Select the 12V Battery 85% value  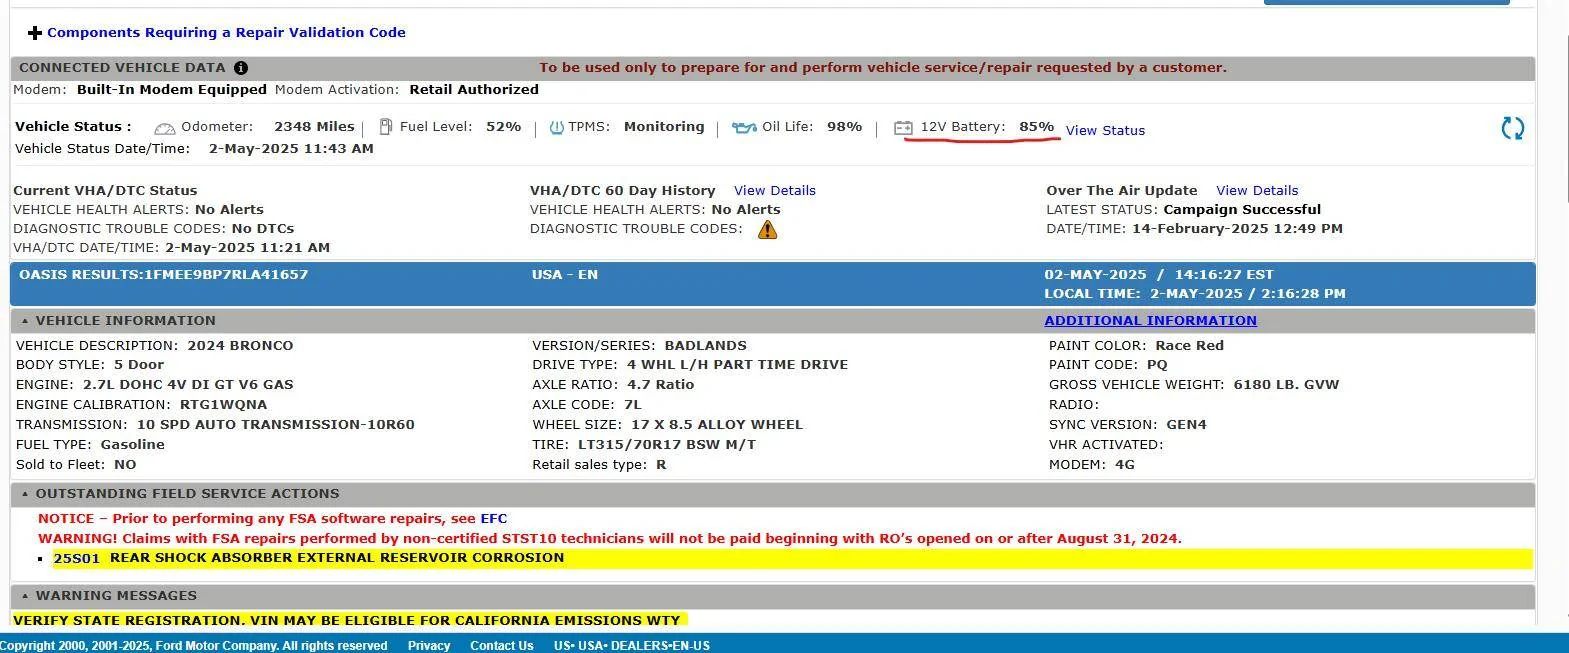pyautogui.click(x=1036, y=127)
